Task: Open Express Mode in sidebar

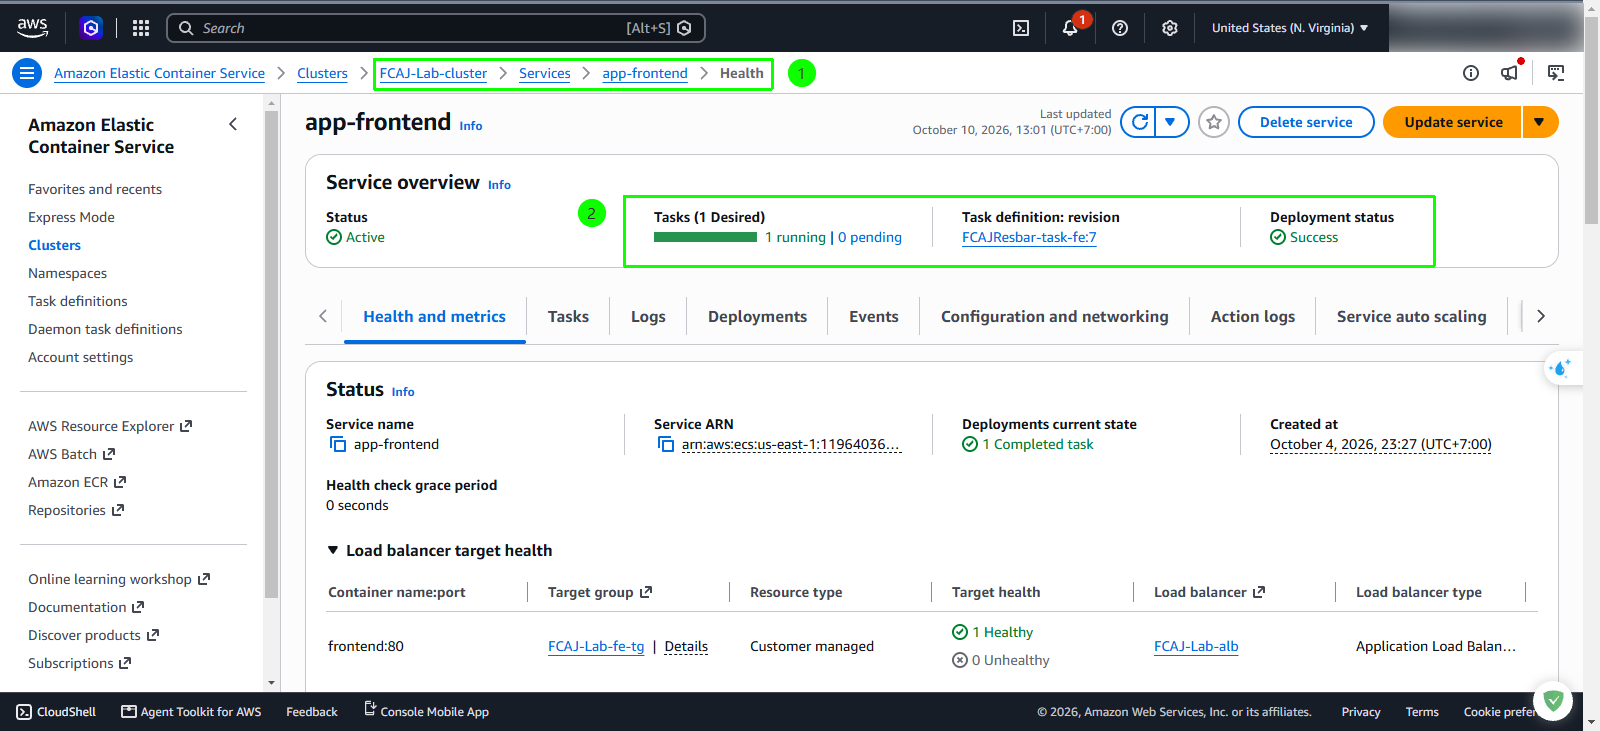Action: pos(71,217)
